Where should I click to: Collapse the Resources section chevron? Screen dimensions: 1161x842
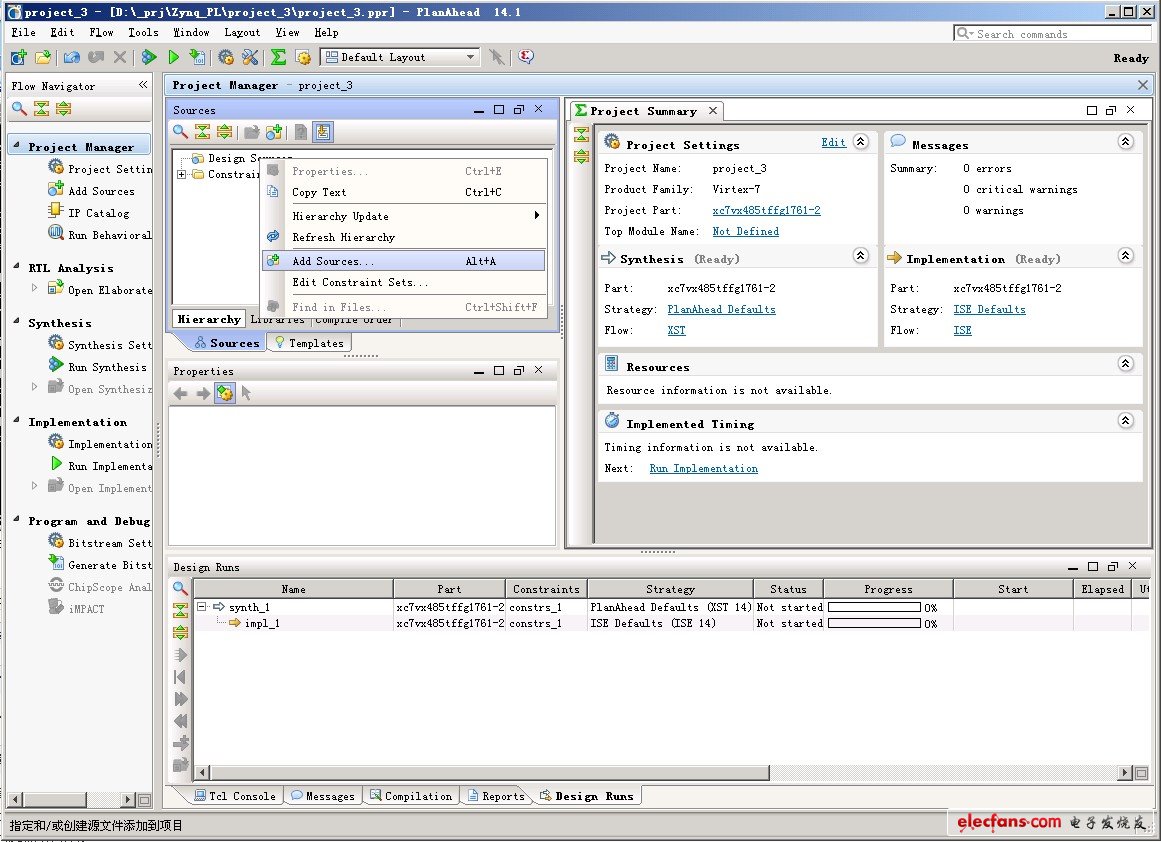(1125, 365)
